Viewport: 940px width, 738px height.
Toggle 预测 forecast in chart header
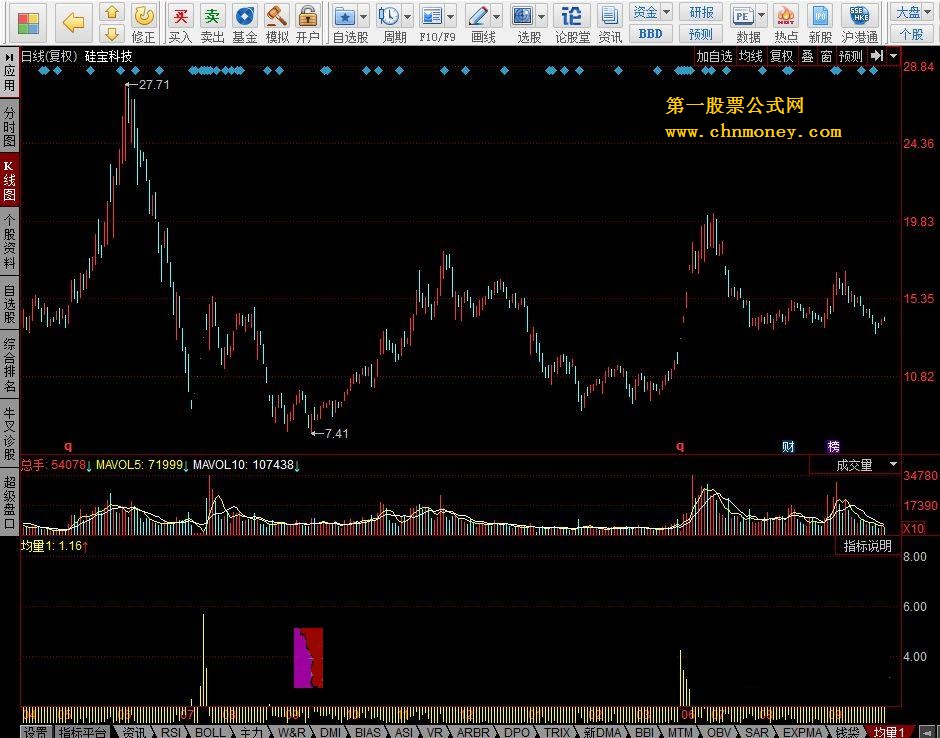[851, 56]
